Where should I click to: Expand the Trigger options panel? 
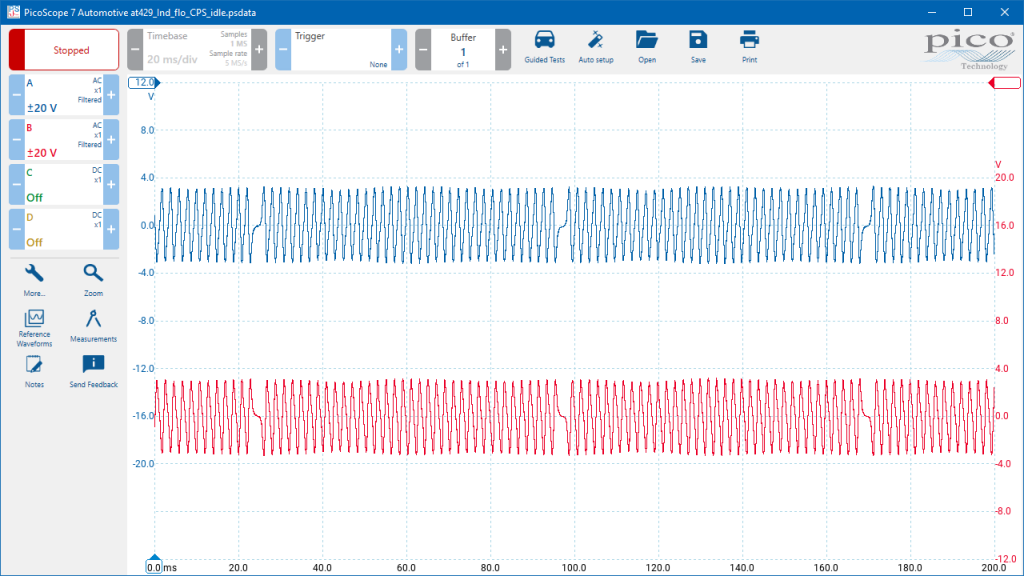pos(340,49)
